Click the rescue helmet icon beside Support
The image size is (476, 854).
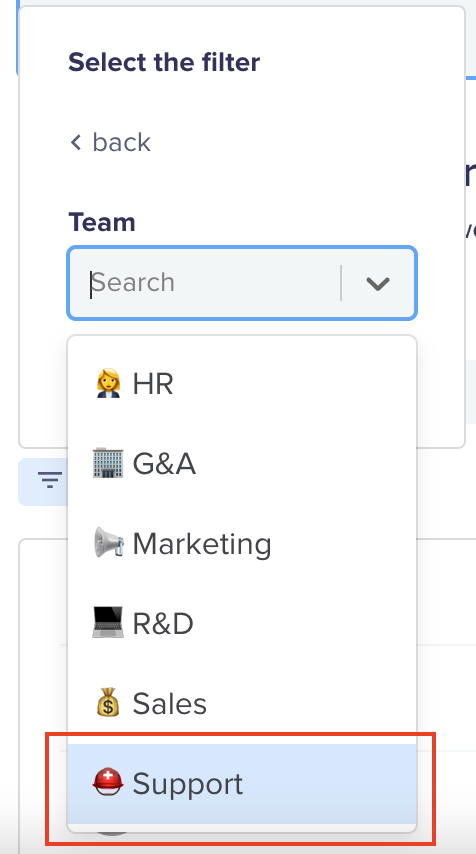[x=108, y=783]
